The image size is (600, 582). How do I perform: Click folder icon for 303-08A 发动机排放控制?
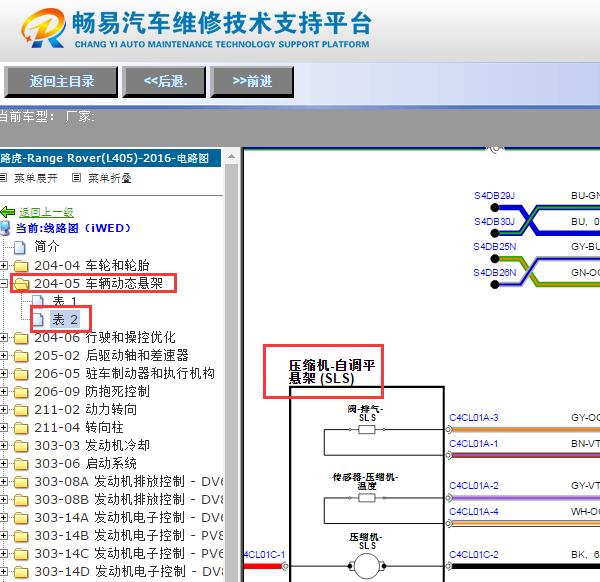tap(21, 482)
